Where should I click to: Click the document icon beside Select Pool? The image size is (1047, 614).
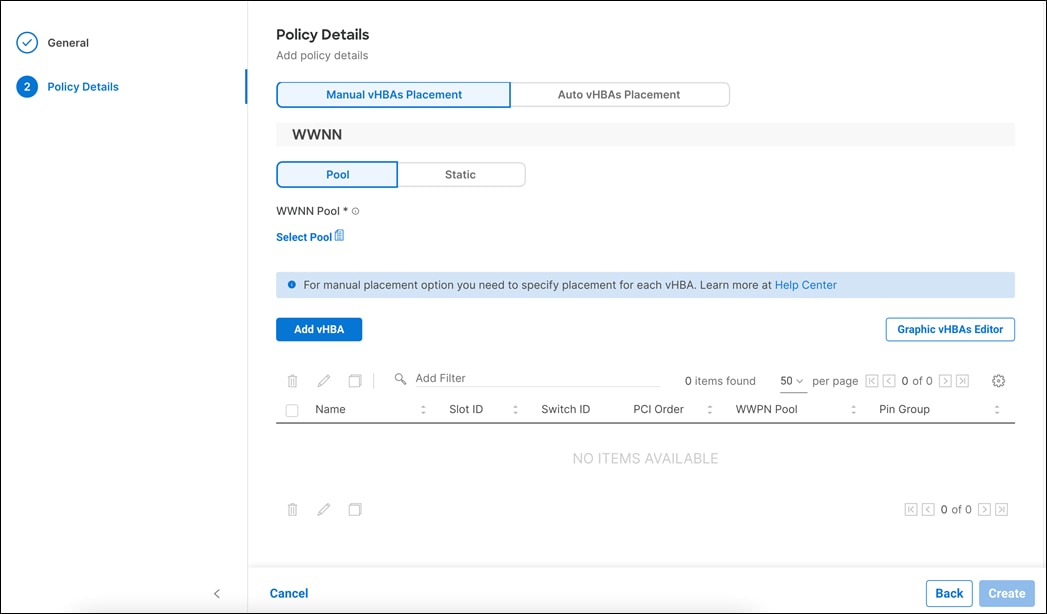pyautogui.click(x=338, y=235)
